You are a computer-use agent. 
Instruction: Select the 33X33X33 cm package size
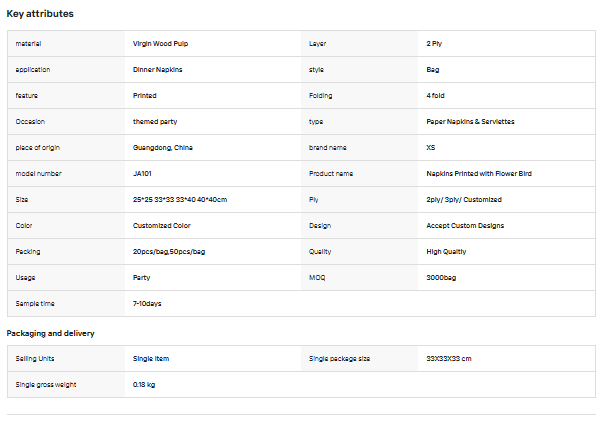(x=449, y=358)
